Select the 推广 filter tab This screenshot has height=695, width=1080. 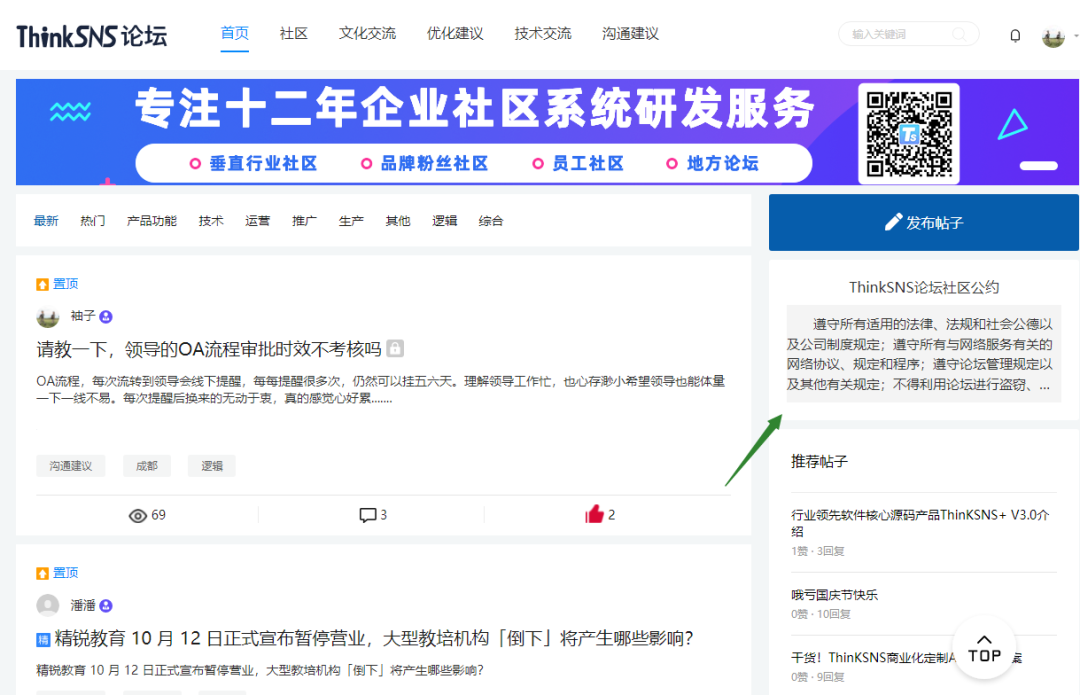[304, 221]
